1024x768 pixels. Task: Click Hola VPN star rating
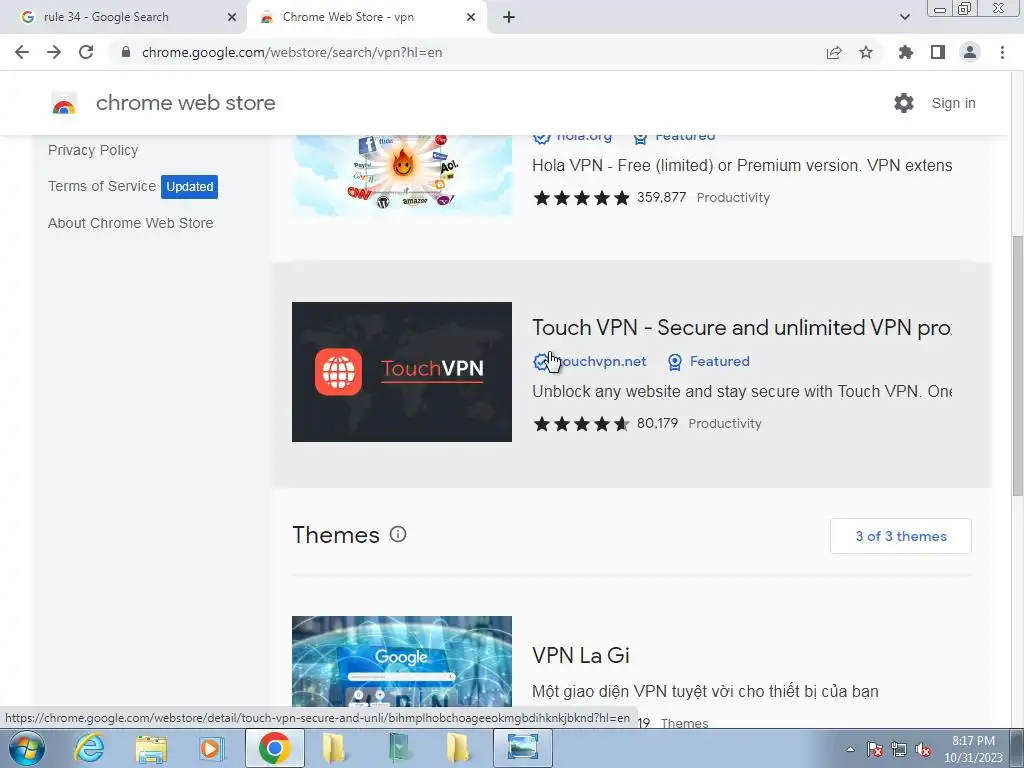point(581,197)
